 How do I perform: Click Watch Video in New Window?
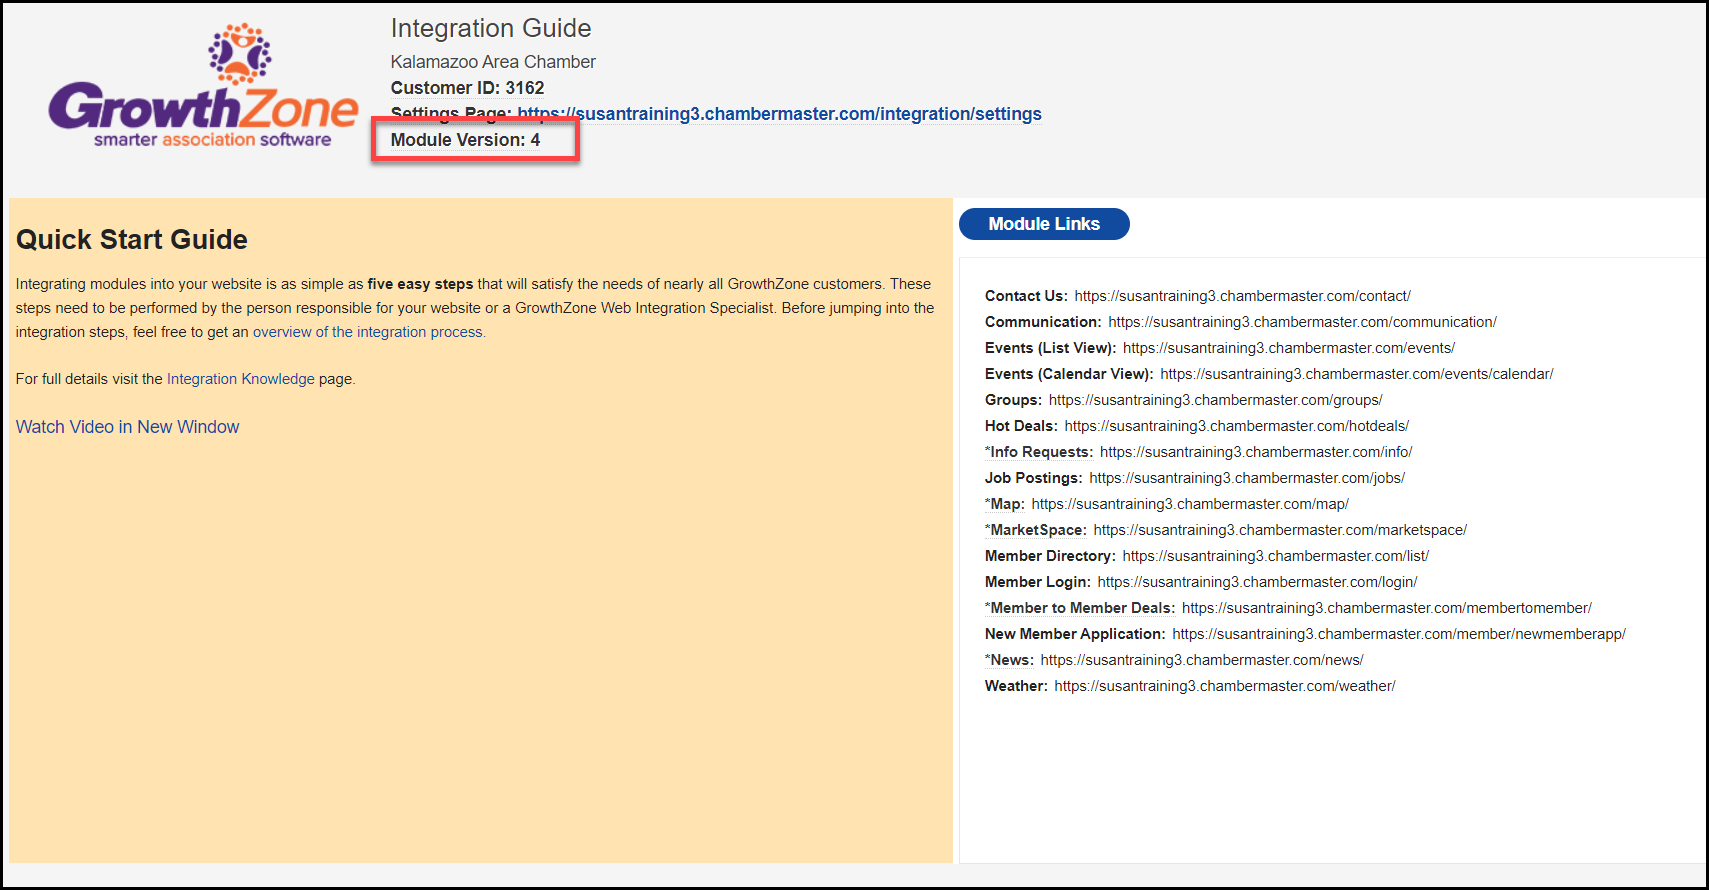tap(127, 427)
